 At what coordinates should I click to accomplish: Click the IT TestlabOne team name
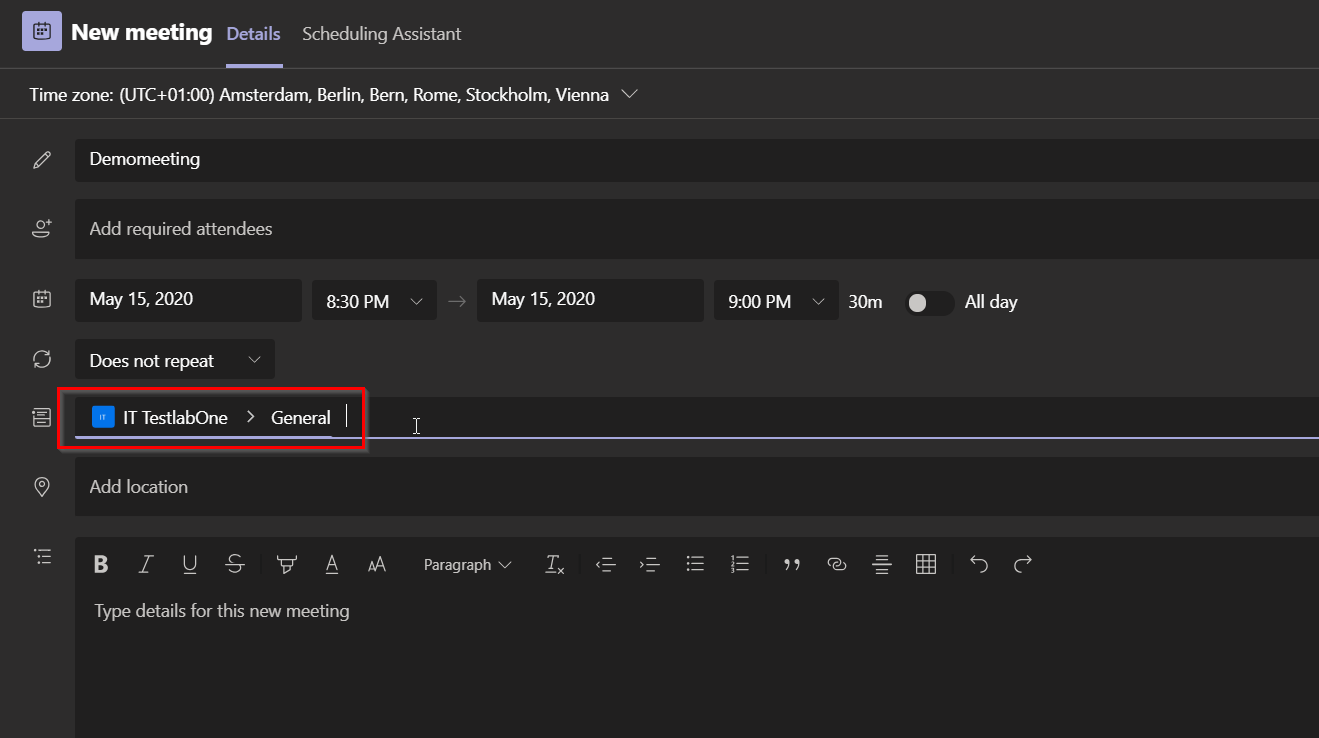(x=175, y=418)
